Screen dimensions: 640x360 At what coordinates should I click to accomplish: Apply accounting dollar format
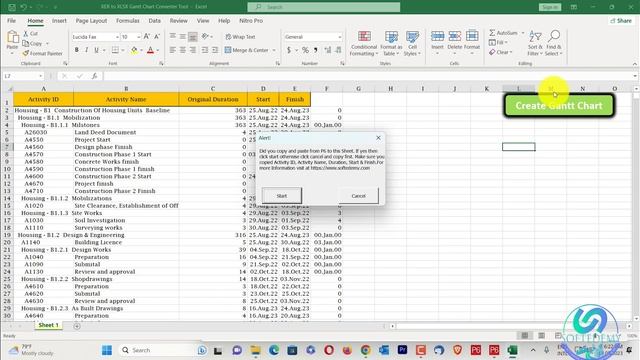(x=289, y=50)
